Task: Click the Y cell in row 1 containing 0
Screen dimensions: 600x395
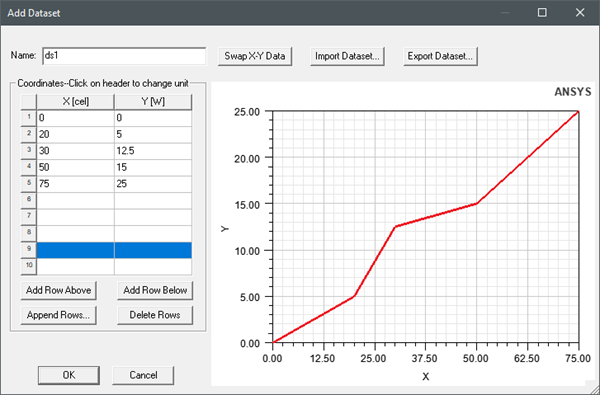Action: coord(153,118)
